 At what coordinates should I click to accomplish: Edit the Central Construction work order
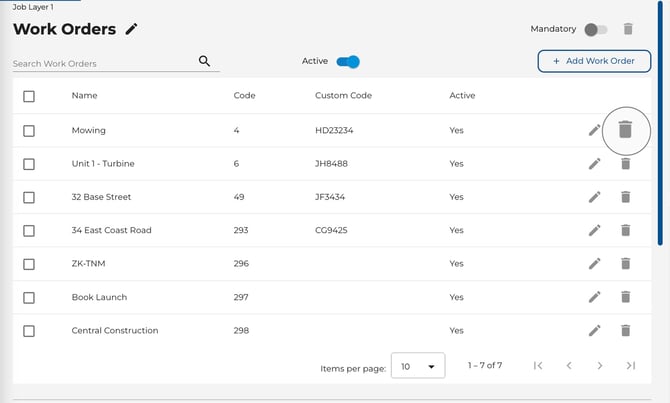(594, 330)
